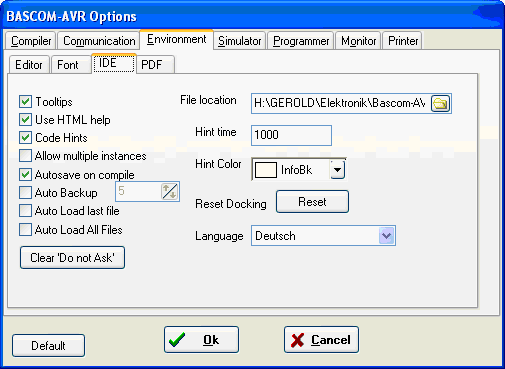
Task: Click the InfoBk hint color swatch
Action: coord(265,170)
